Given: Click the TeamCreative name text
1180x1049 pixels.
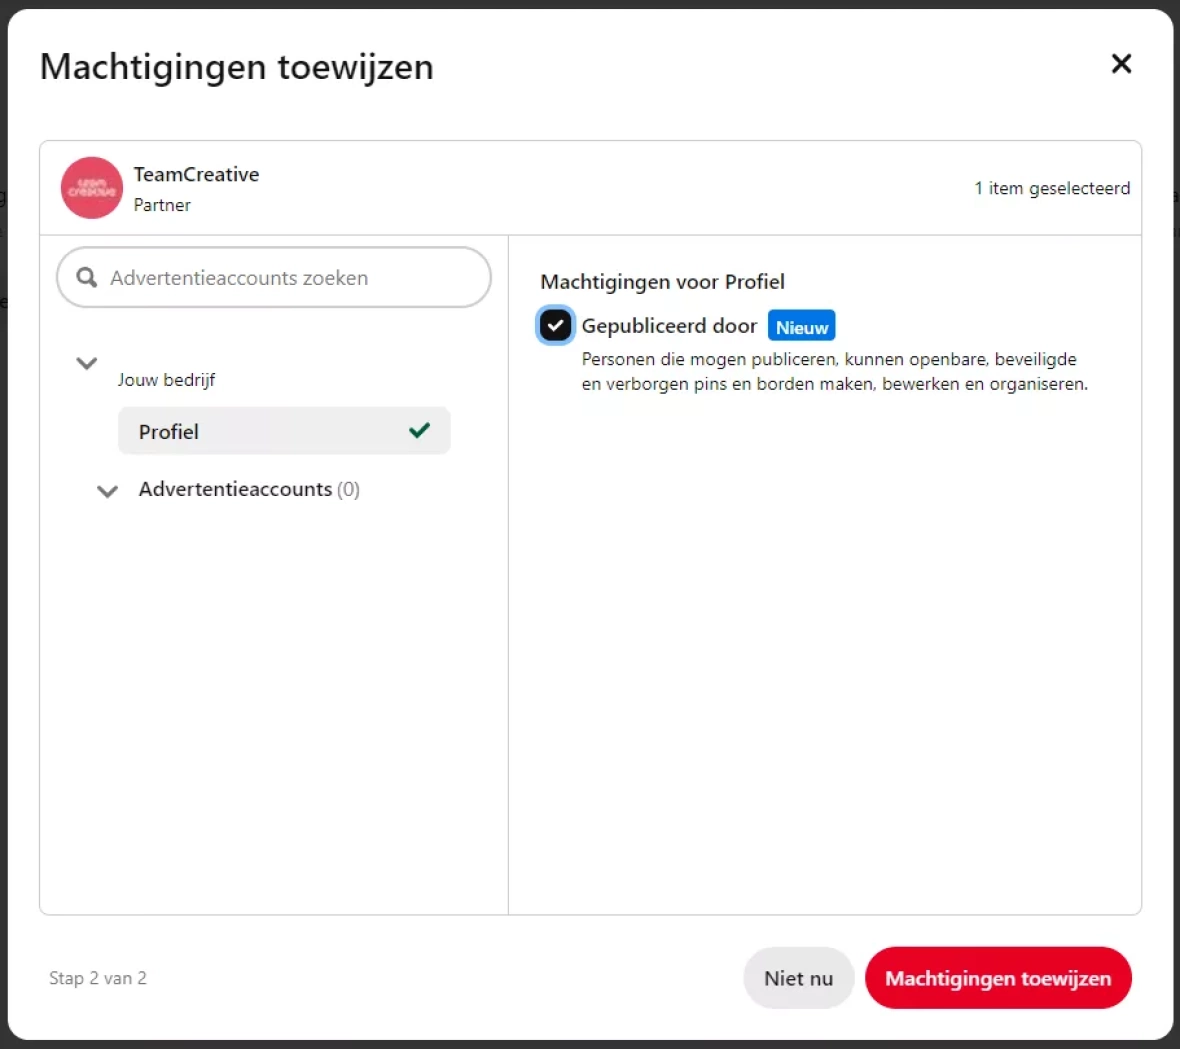Looking at the screenshot, I should point(196,175).
